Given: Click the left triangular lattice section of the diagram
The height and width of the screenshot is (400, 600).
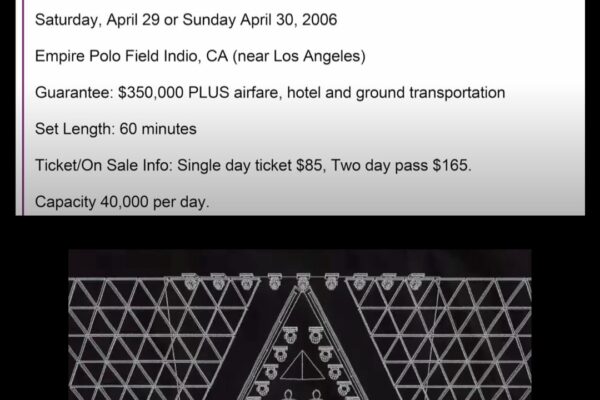Looking at the screenshot, I should click(161, 339).
